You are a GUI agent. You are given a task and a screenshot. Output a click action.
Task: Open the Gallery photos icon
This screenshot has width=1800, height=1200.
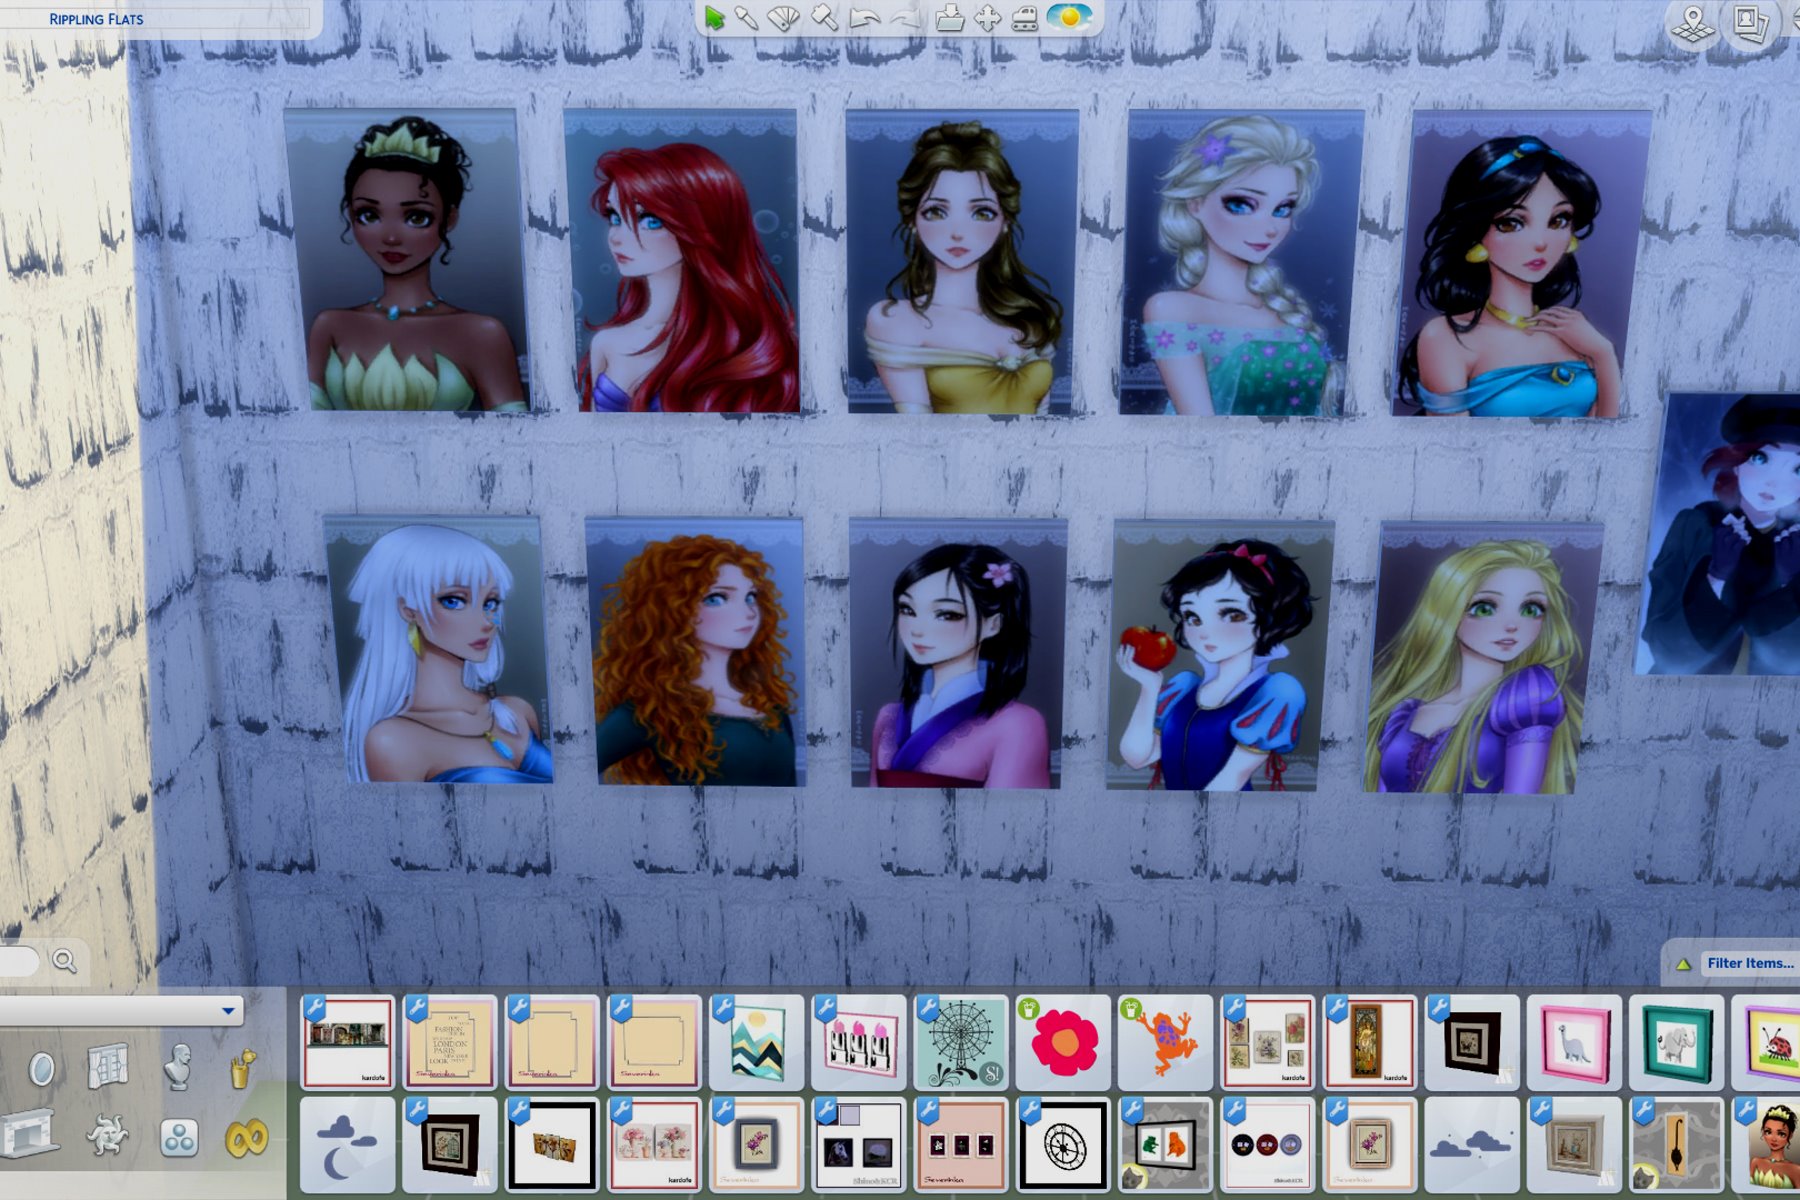[1751, 24]
